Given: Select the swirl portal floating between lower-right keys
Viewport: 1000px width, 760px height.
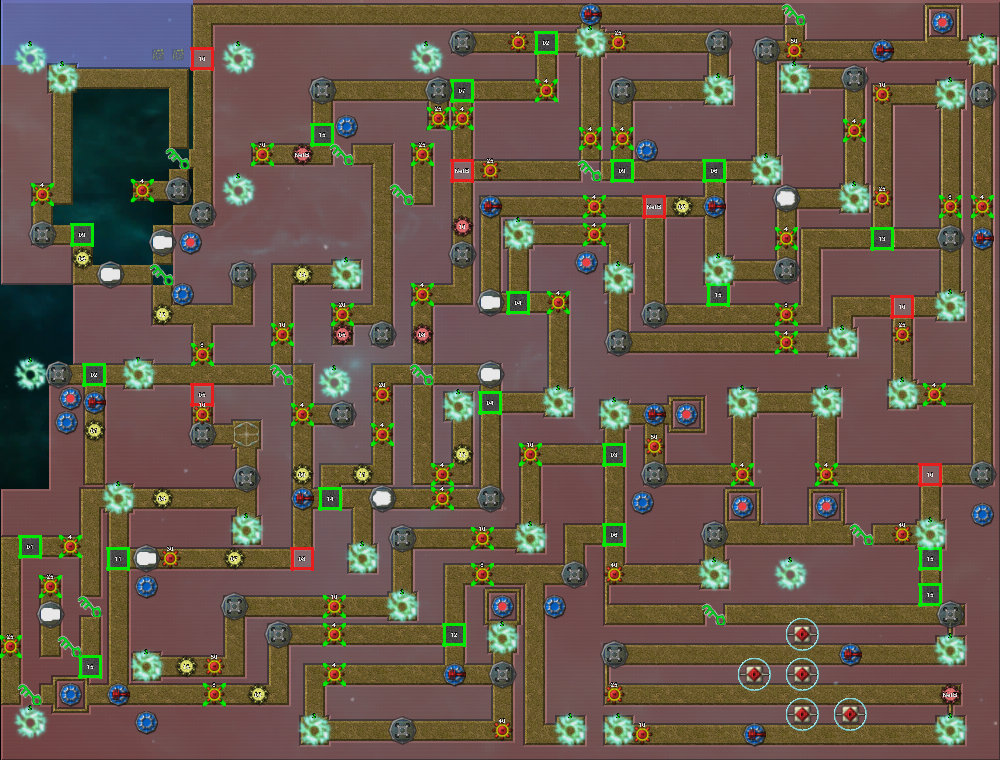Looking at the screenshot, I should pyautogui.click(x=790, y=574).
